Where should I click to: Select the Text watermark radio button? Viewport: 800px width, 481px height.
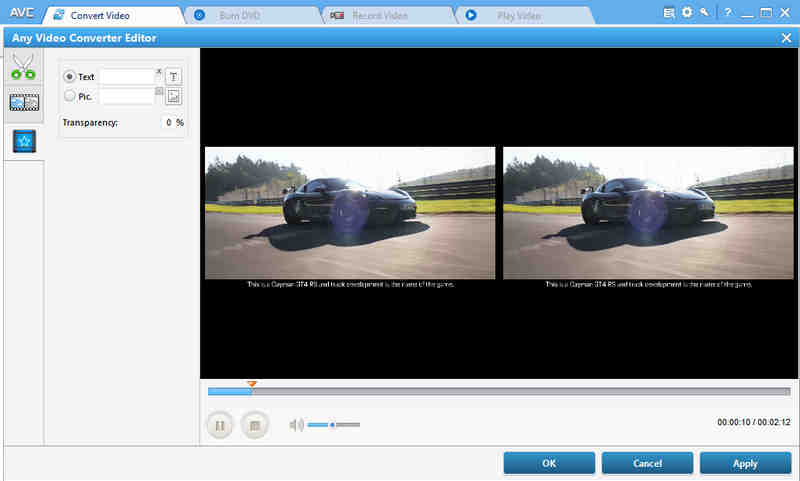pos(69,77)
